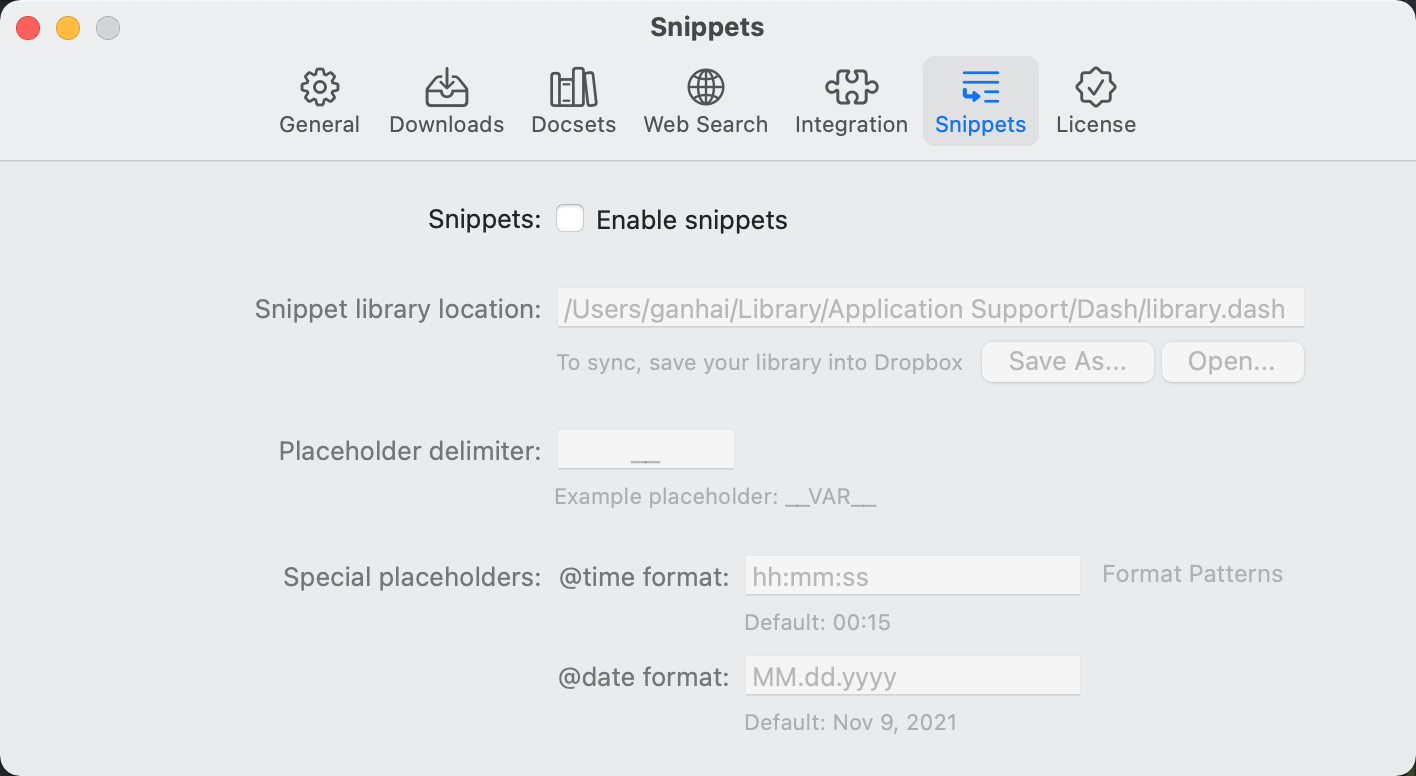Image resolution: width=1416 pixels, height=776 pixels.
Task: Open the Integration settings pane
Action: point(851,100)
